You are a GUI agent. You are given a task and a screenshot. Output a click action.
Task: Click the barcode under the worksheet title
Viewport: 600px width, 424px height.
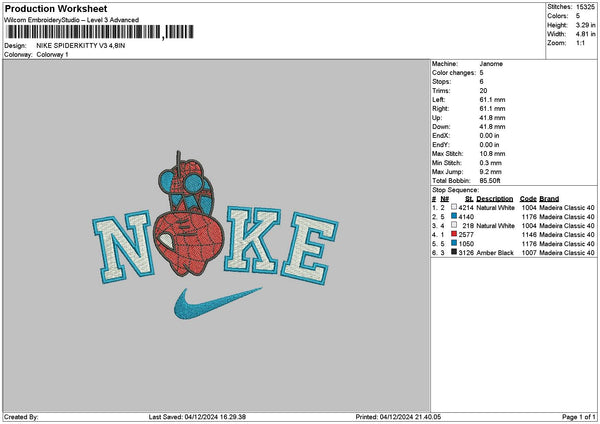click(x=100, y=32)
